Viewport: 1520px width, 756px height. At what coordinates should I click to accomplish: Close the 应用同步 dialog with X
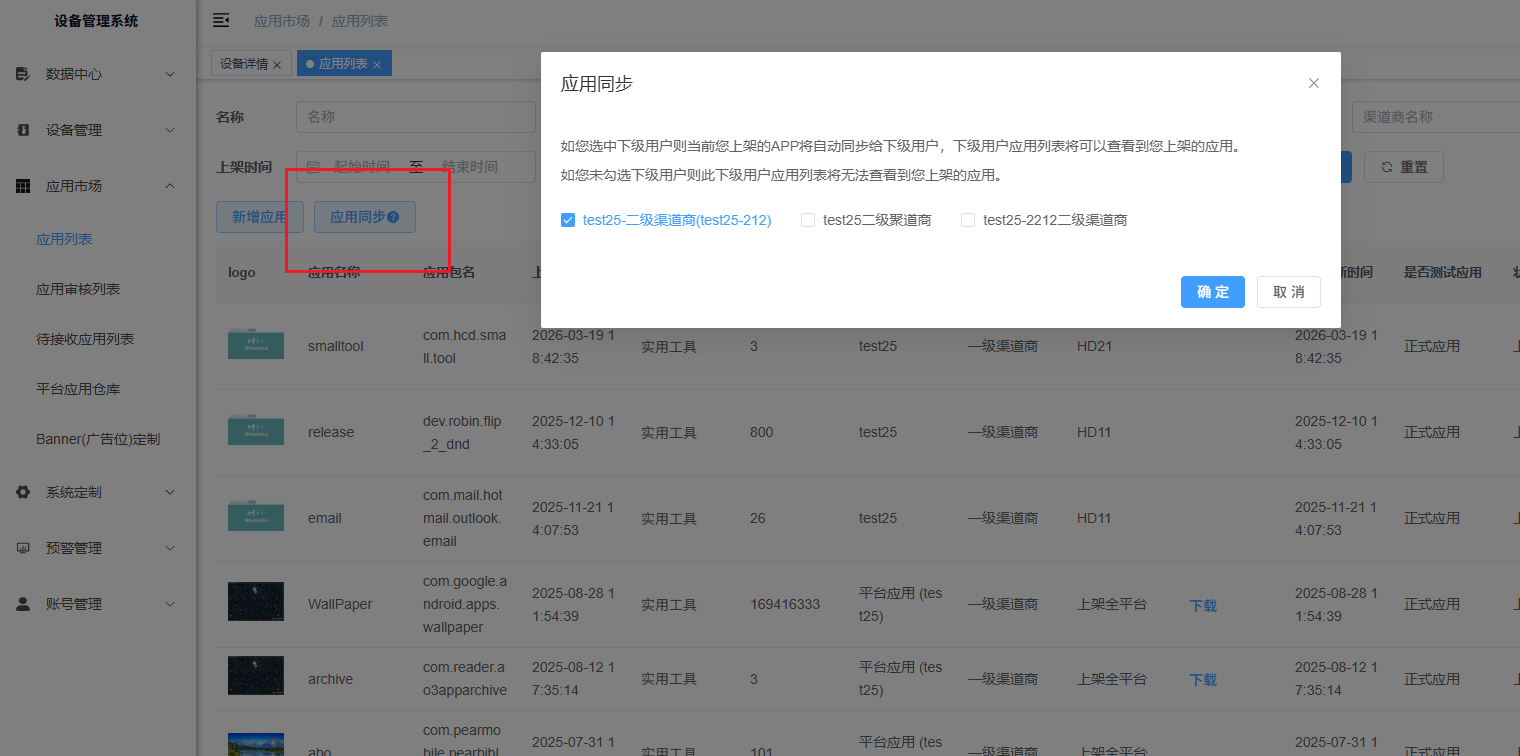(1314, 83)
